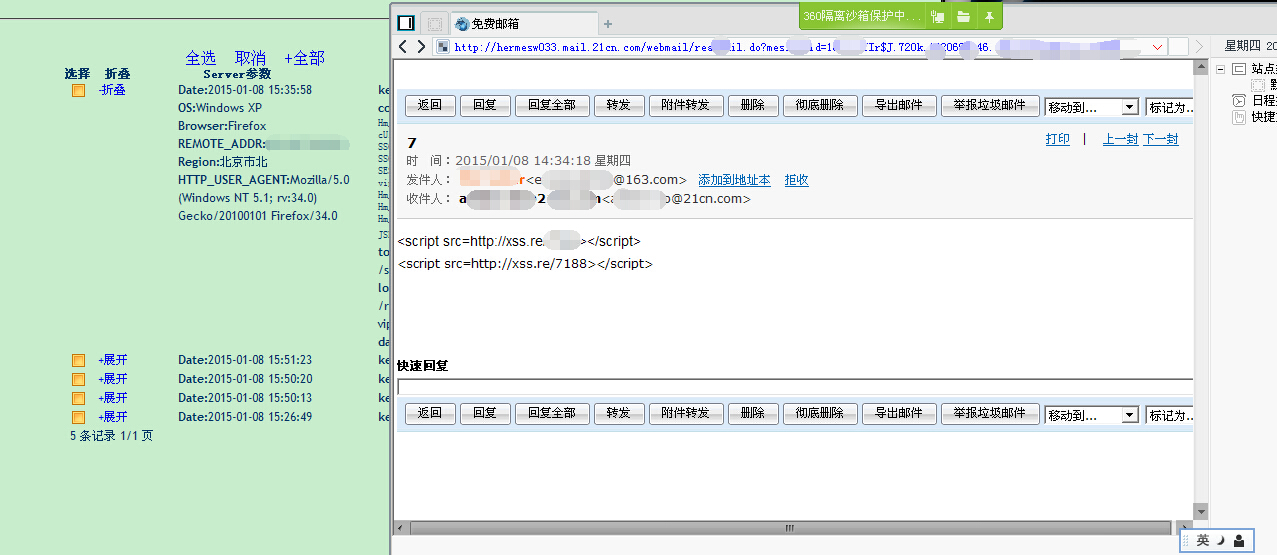Go to previous mail via 上一封
This screenshot has width=1277, height=555.
coord(1120,139)
